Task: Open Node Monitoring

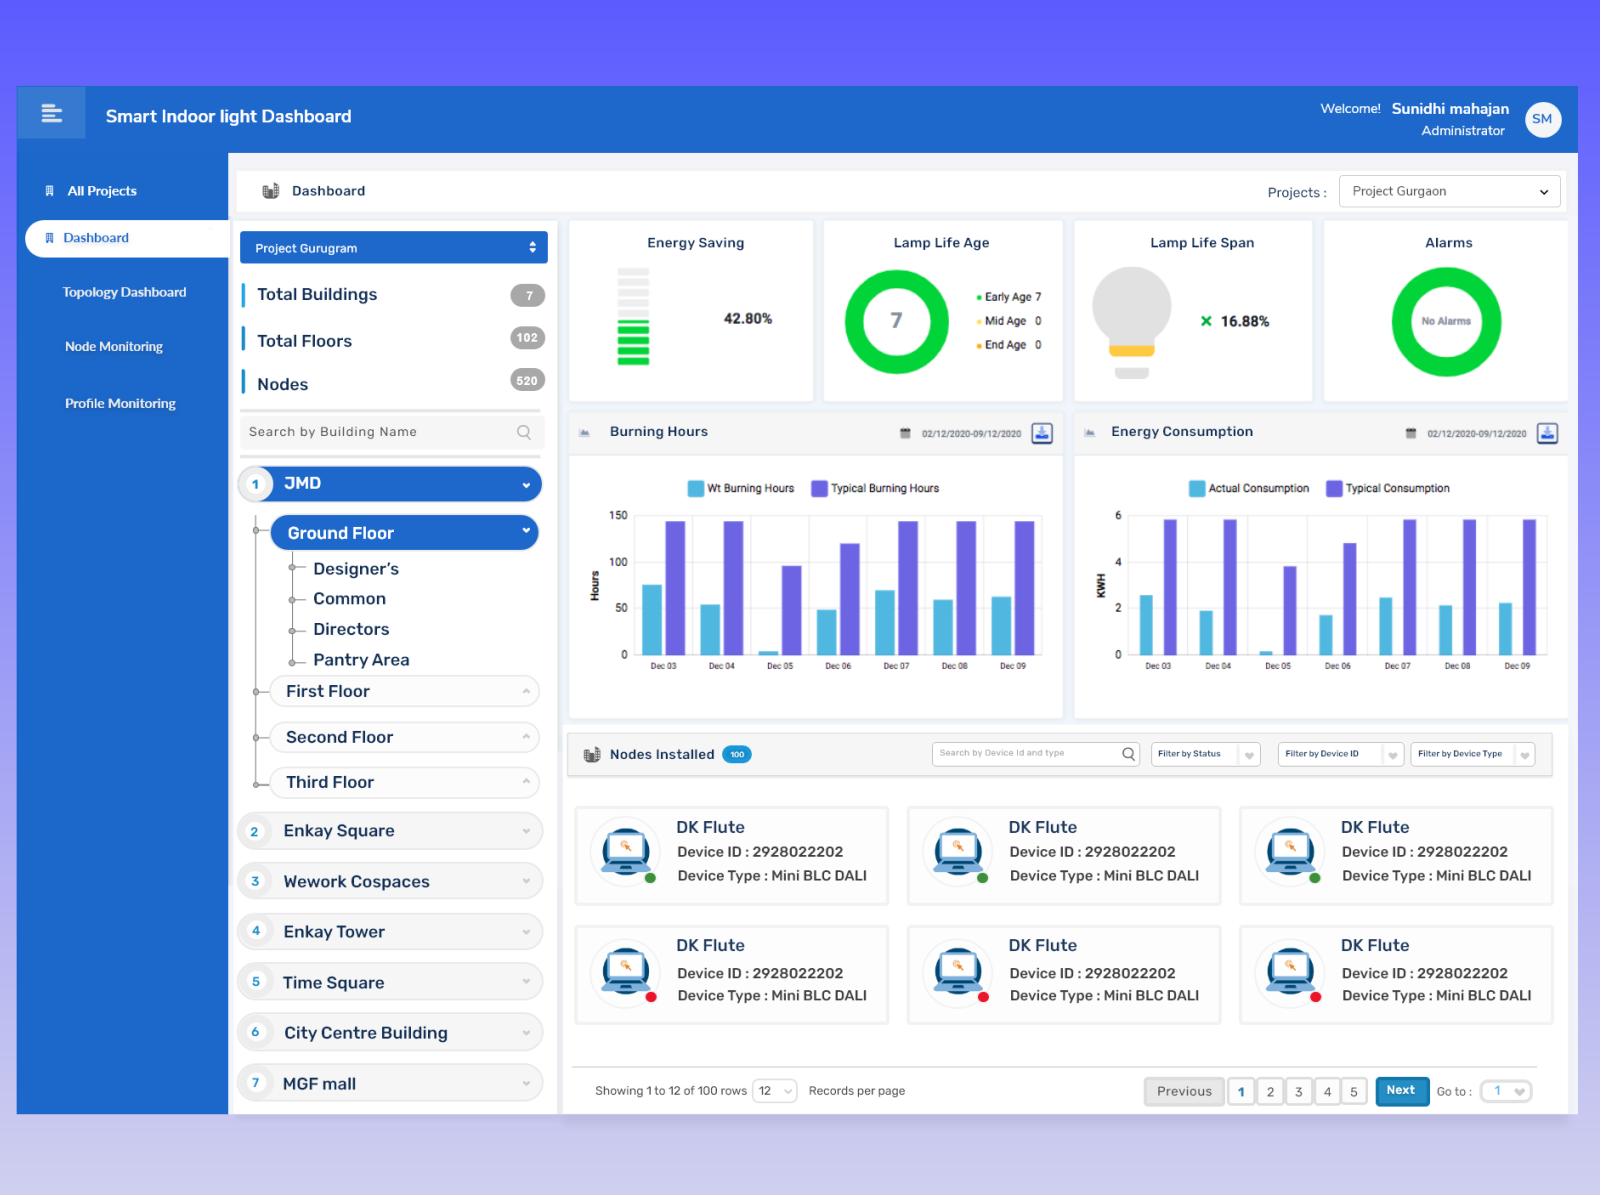Action: coord(114,346)
